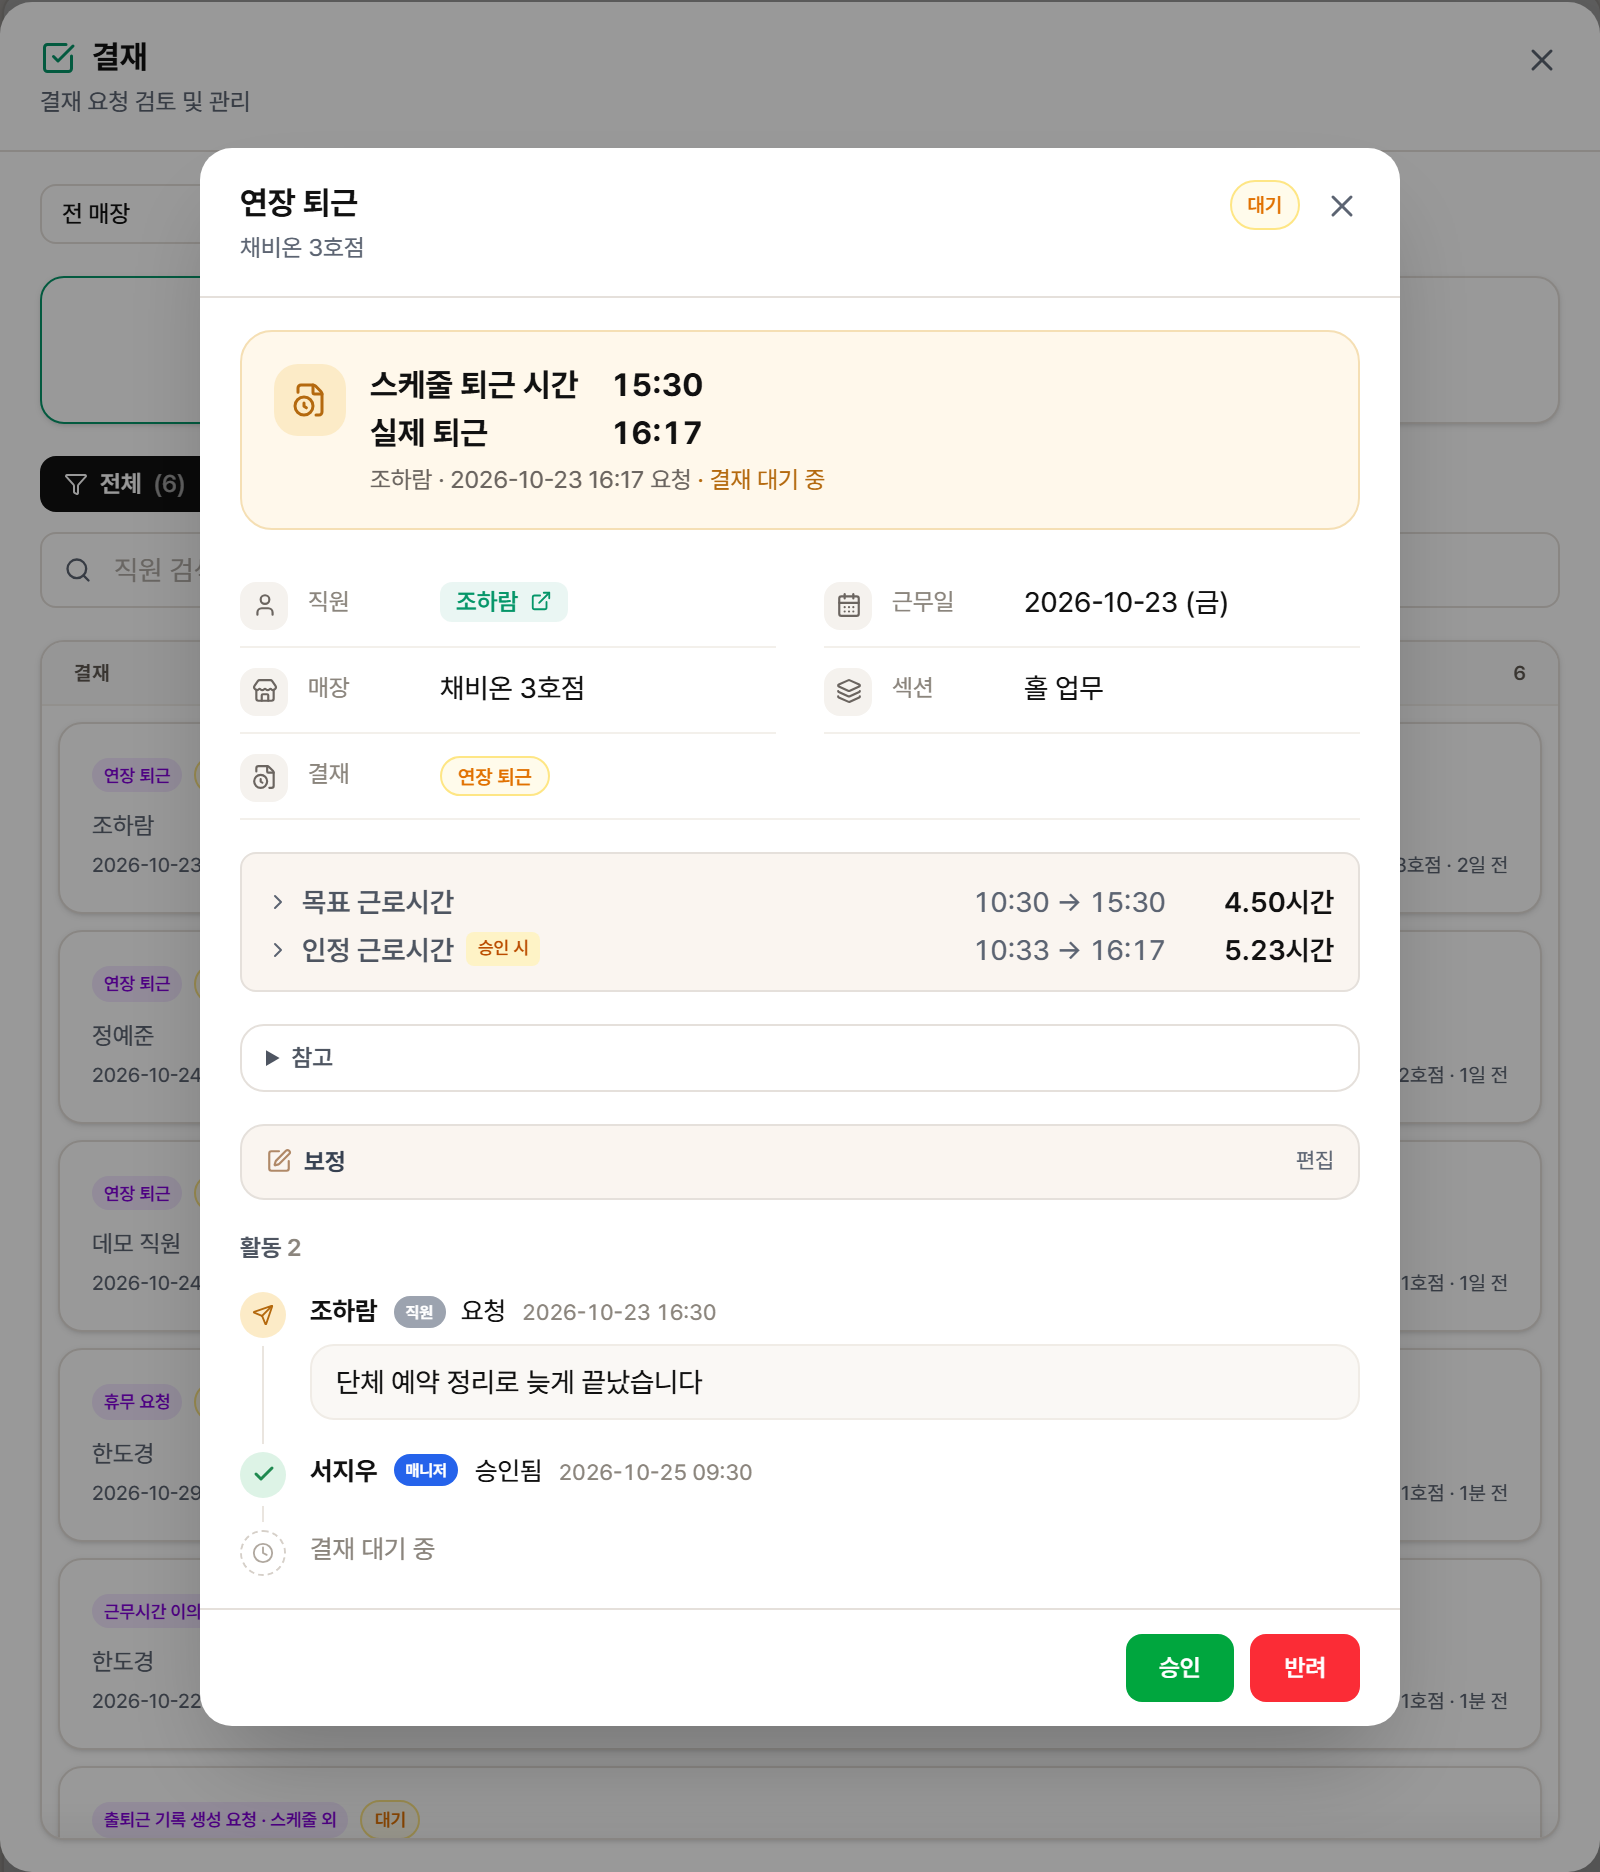1600x1872 pixels.
Task: Click the paper-plane request icon for 조하람
Action: (263, 1314)
